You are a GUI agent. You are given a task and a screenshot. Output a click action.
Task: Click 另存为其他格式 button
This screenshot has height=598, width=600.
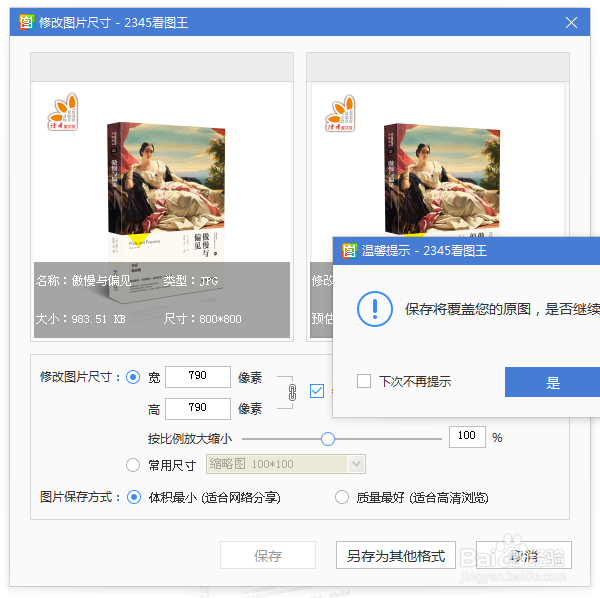point(396,555)
